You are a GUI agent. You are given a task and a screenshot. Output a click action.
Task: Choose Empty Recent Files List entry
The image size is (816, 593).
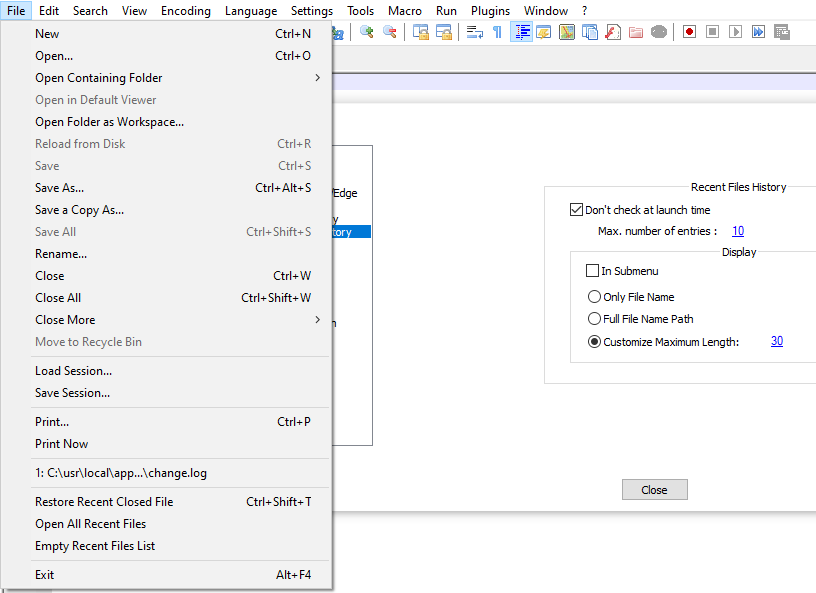point(166,546)
